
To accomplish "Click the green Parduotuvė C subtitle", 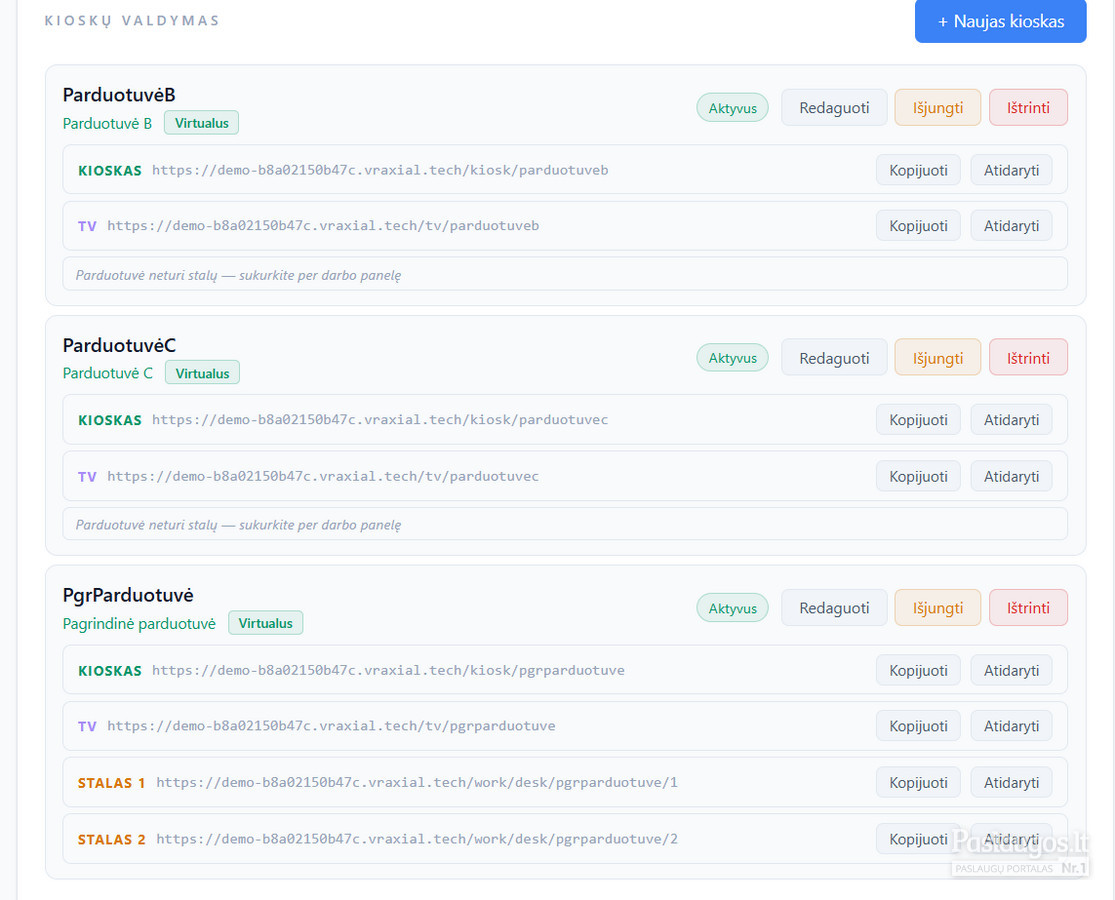I will [107, 373].
